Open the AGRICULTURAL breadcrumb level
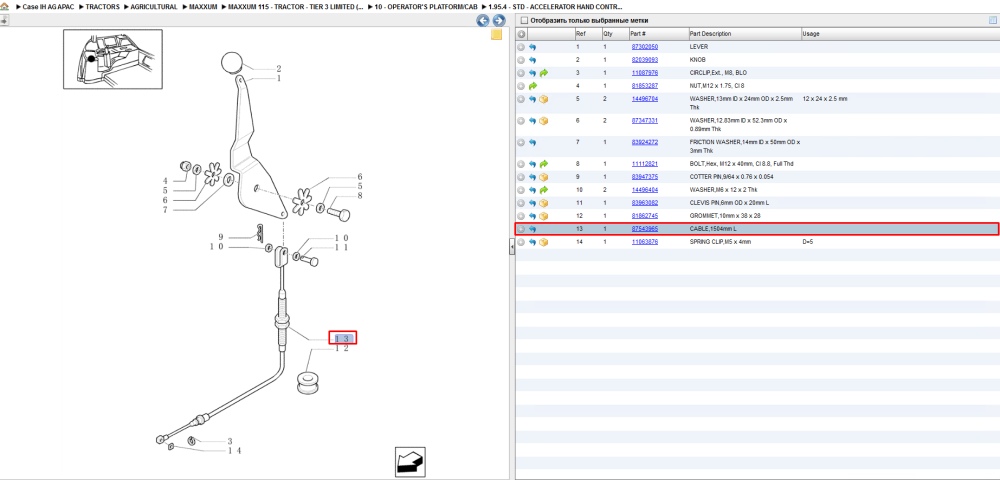 [154, 7]
